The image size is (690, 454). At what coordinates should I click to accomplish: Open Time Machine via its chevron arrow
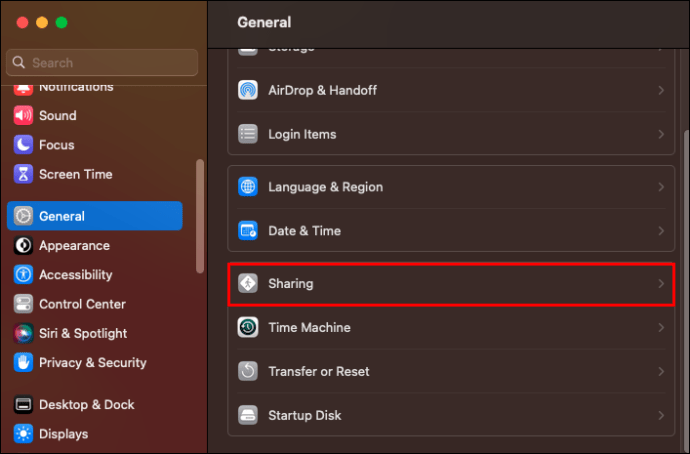tap(661, 328)
